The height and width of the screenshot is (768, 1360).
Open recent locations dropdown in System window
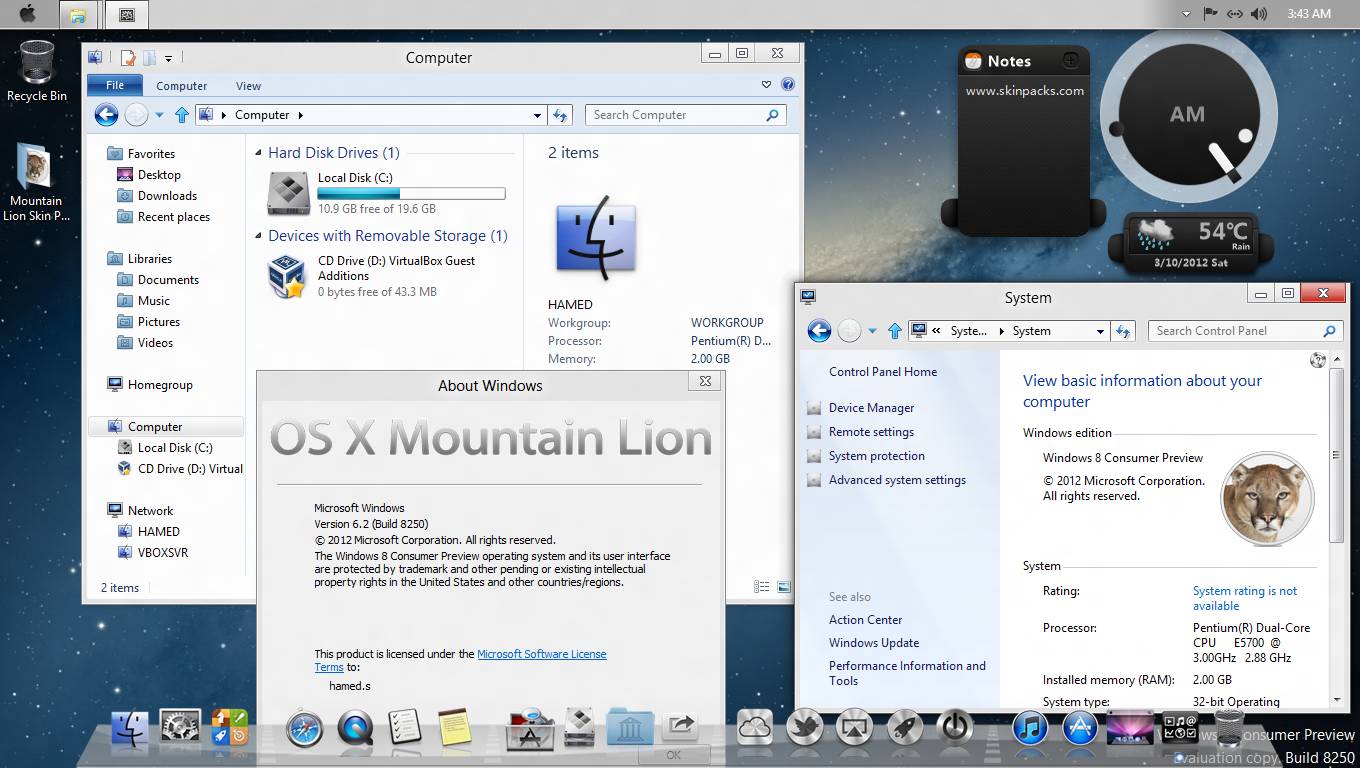click(x=872, y=331)
